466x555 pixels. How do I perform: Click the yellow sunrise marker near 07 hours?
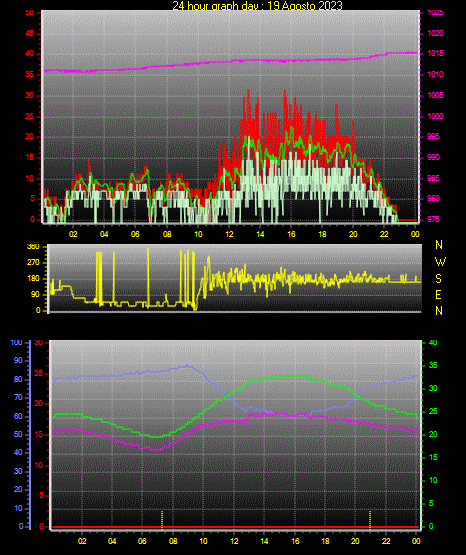(162, 520)
